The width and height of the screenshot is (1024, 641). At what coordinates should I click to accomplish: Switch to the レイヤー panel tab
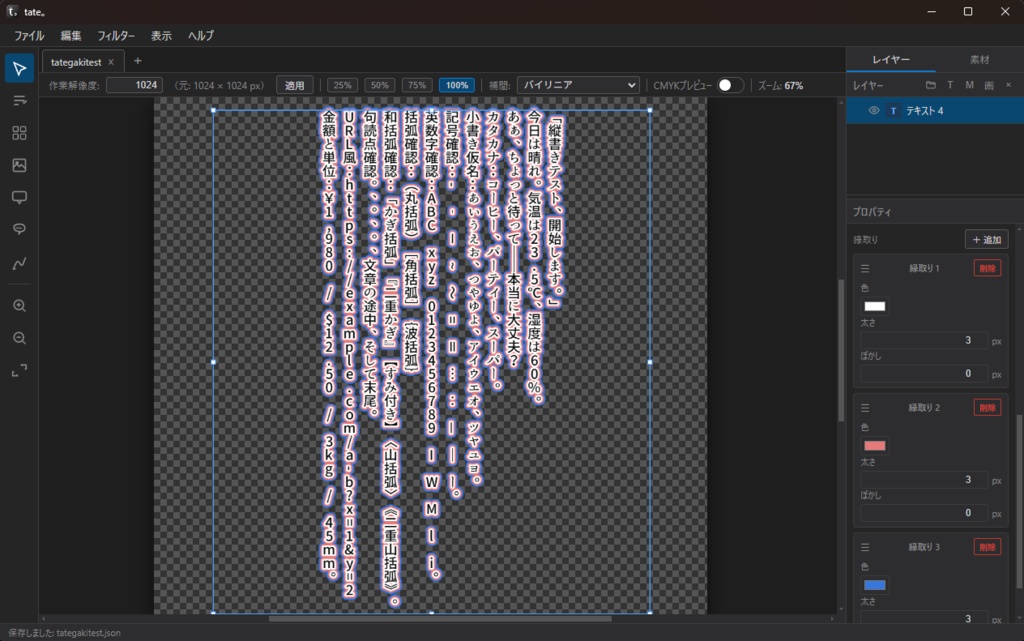(891, 59)
